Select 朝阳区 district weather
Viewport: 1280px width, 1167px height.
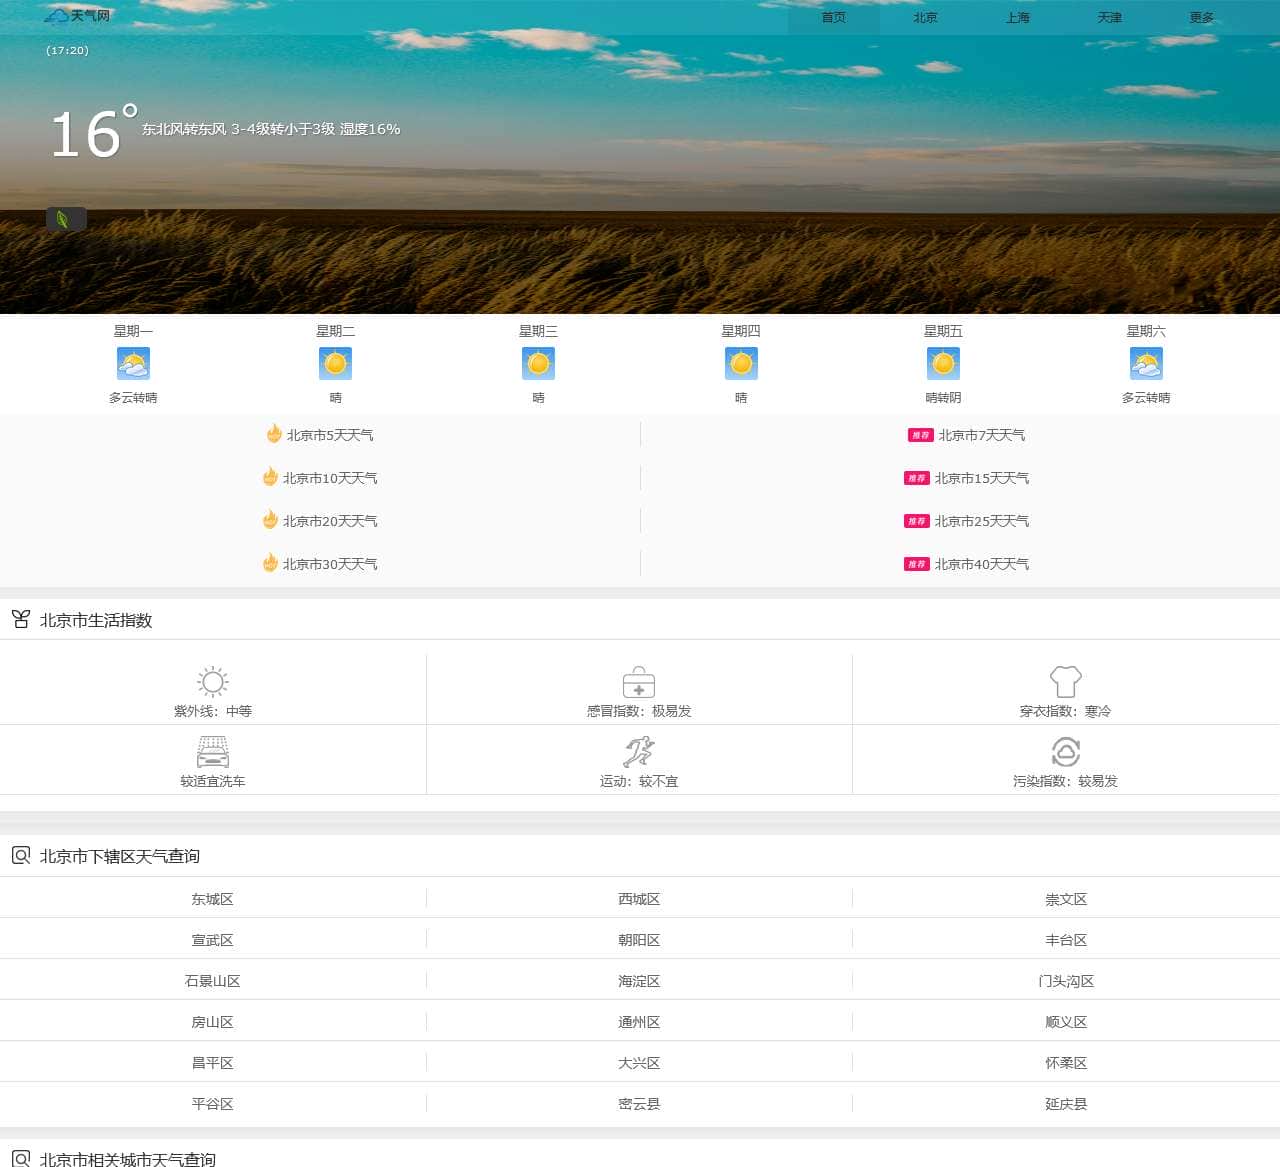coord(639,940)
